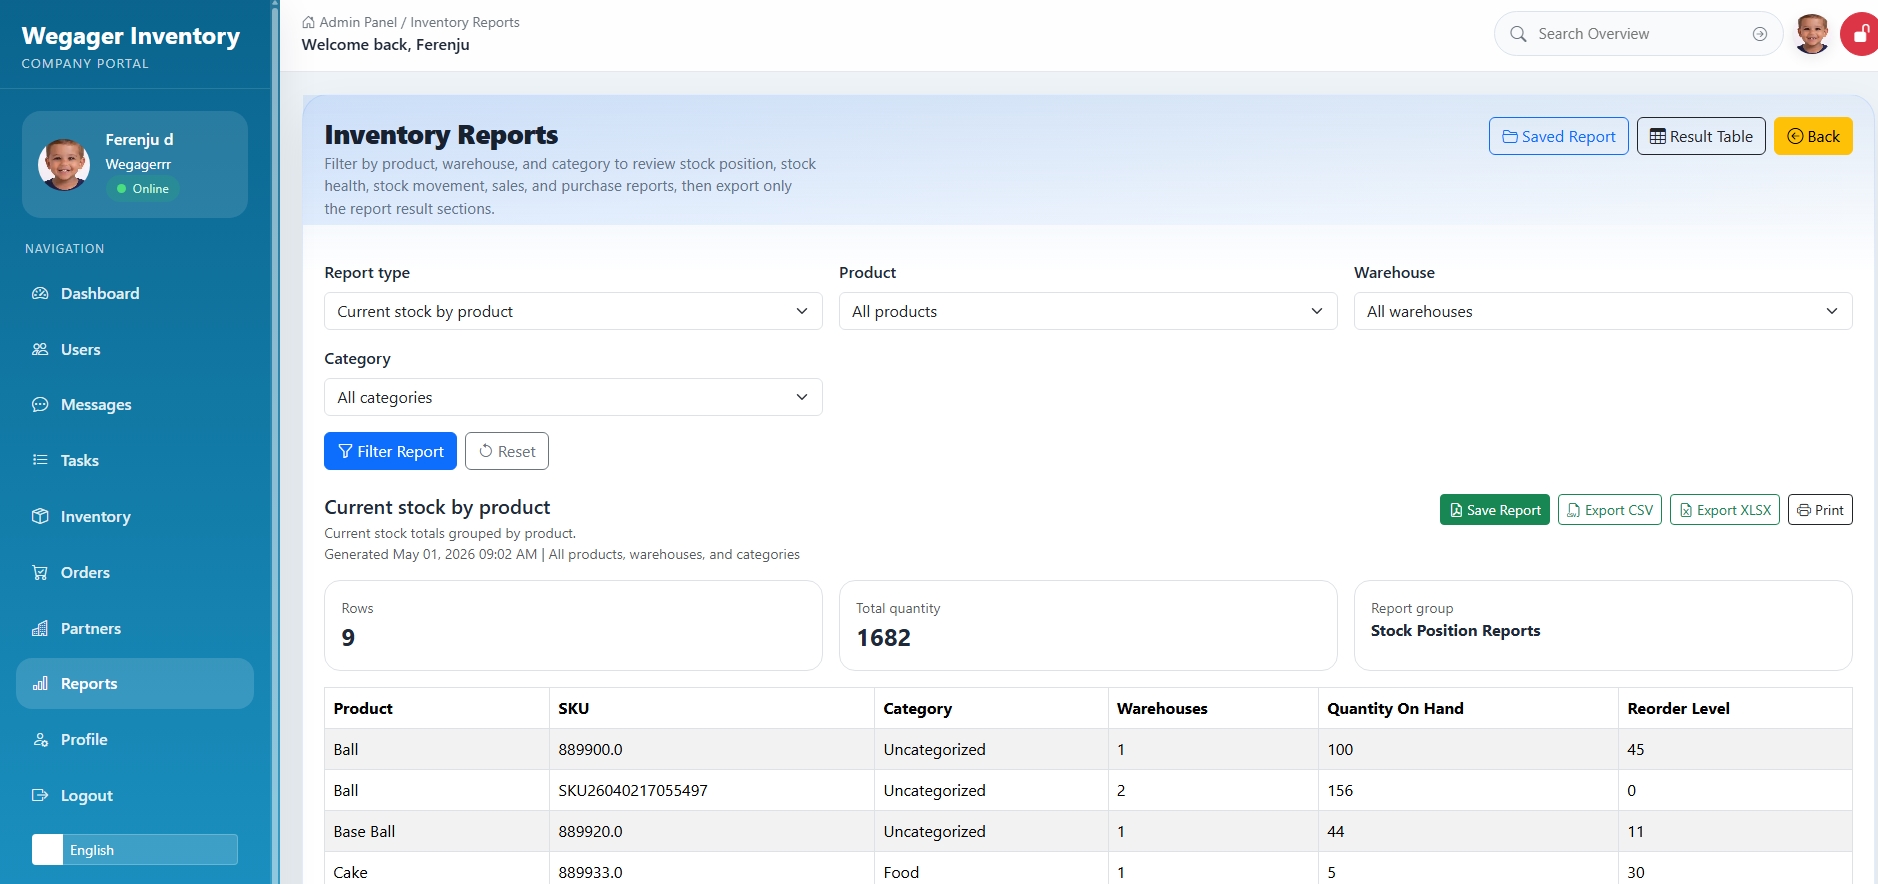Click the sidebar profile photo
The image size is (1878, 884).
(x=64, y=165)
